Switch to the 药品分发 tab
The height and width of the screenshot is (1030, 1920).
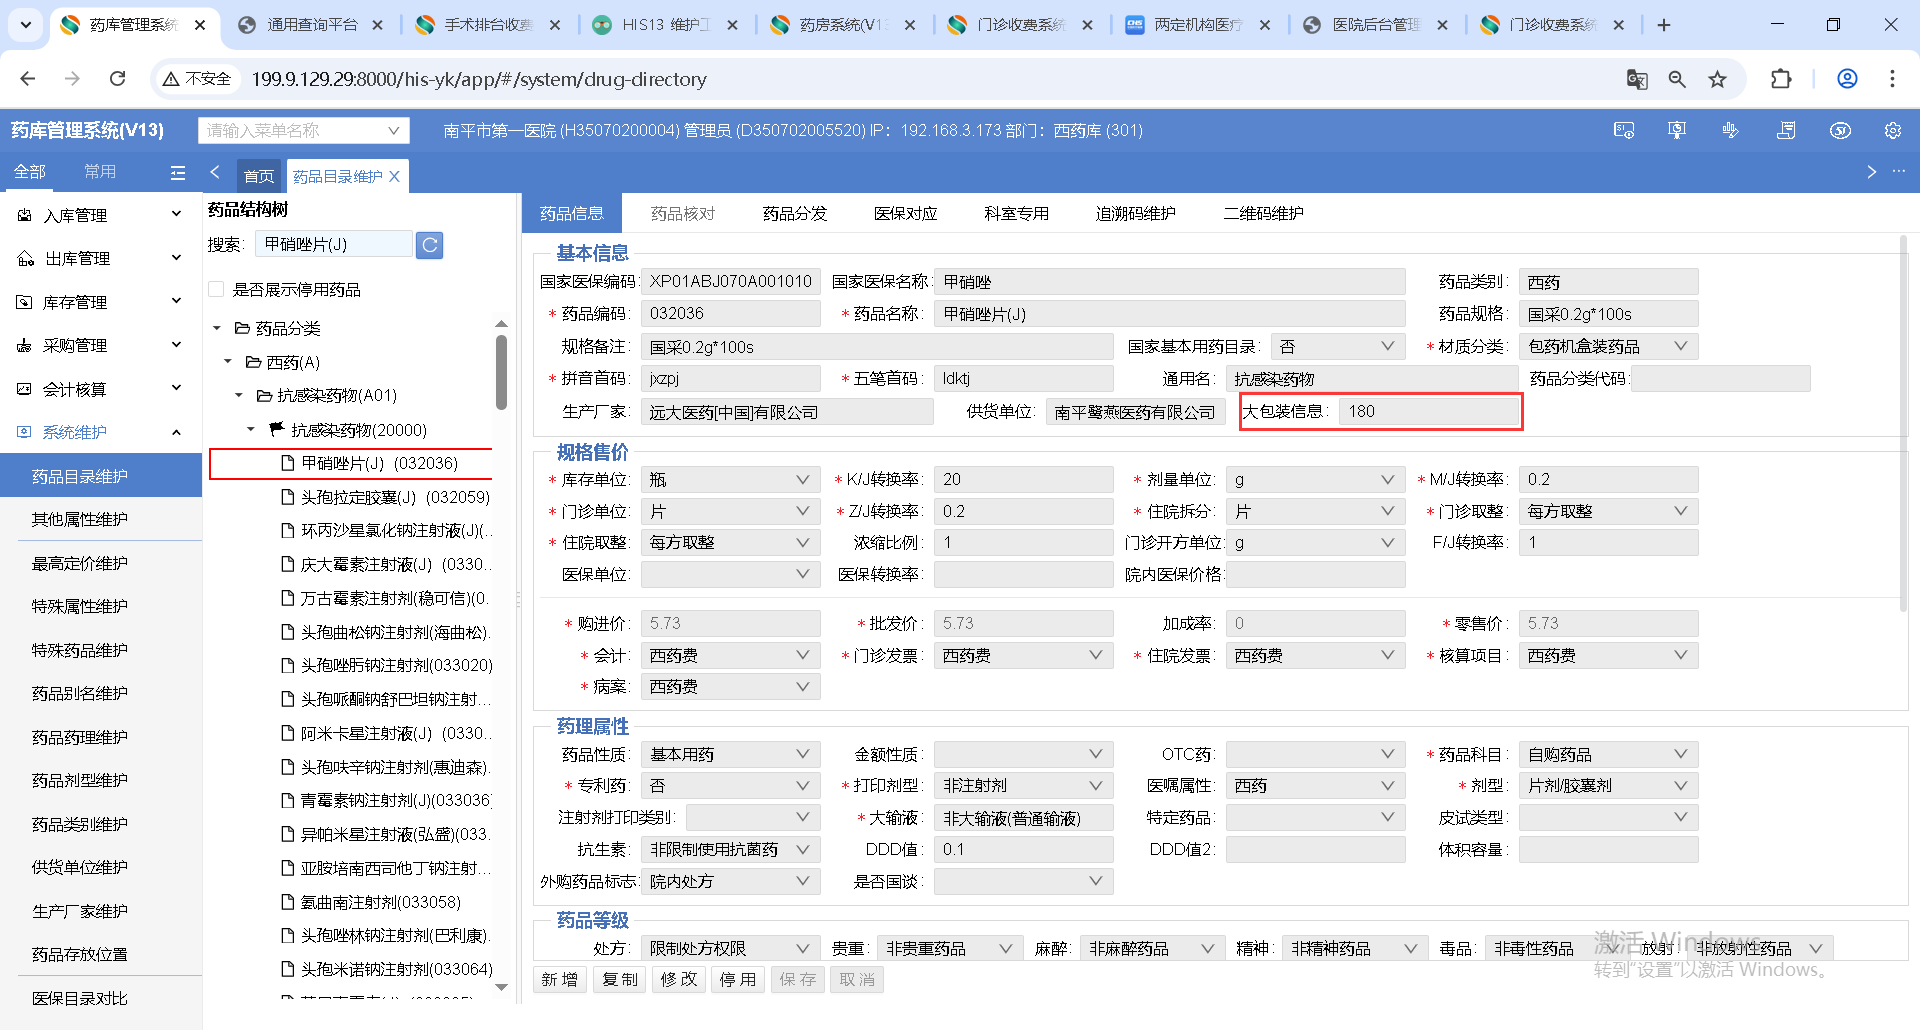click(795, 214)
